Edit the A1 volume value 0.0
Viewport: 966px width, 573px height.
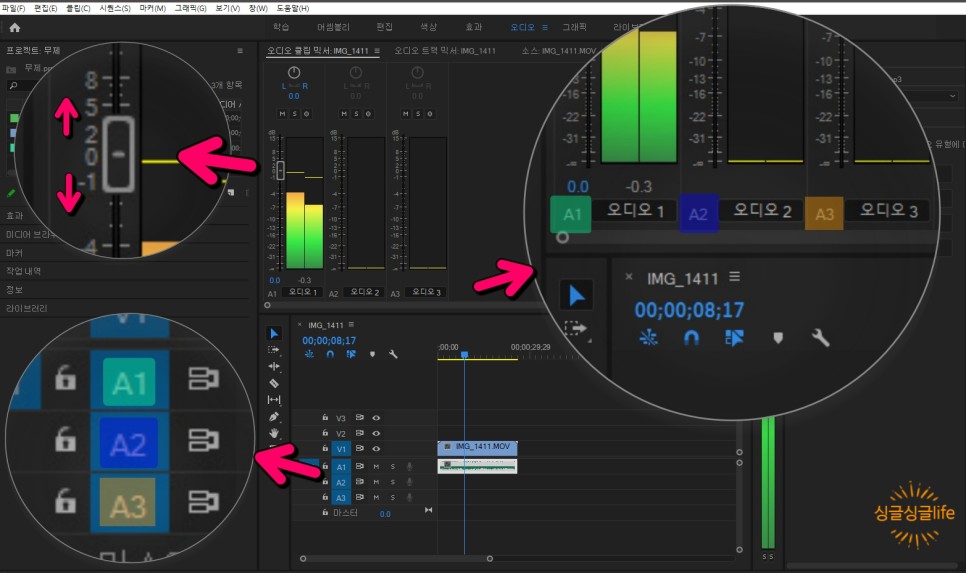click(275, 280)
